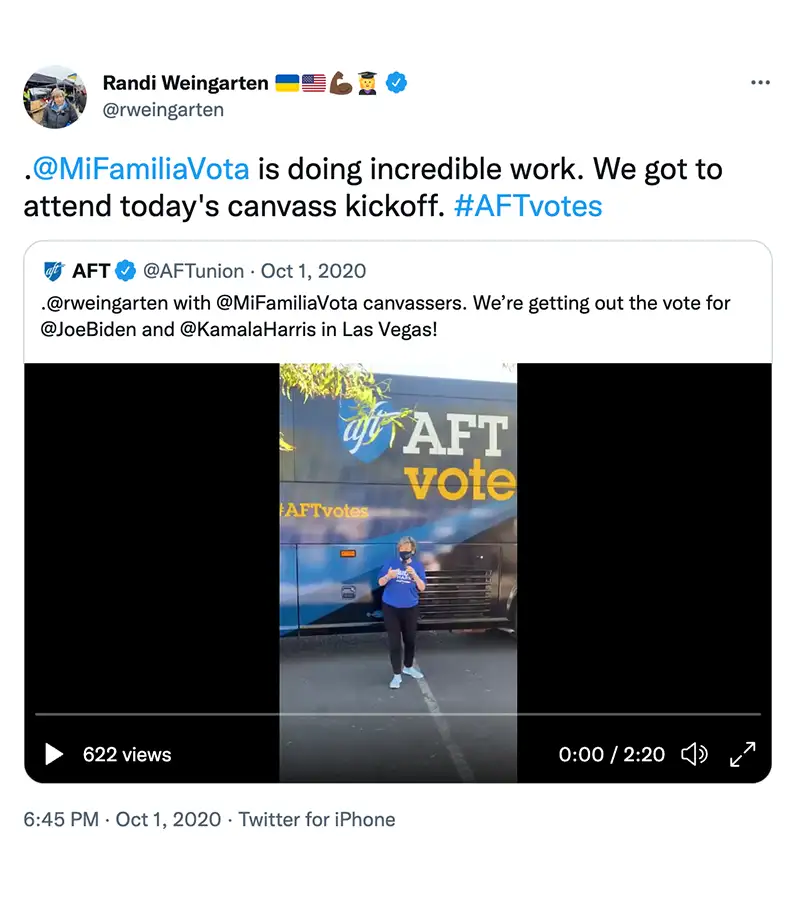The height and width of the screenshot is (900, 800).
Task: Click the Randi Weingarten display name
Action: [x=186, y=83]
